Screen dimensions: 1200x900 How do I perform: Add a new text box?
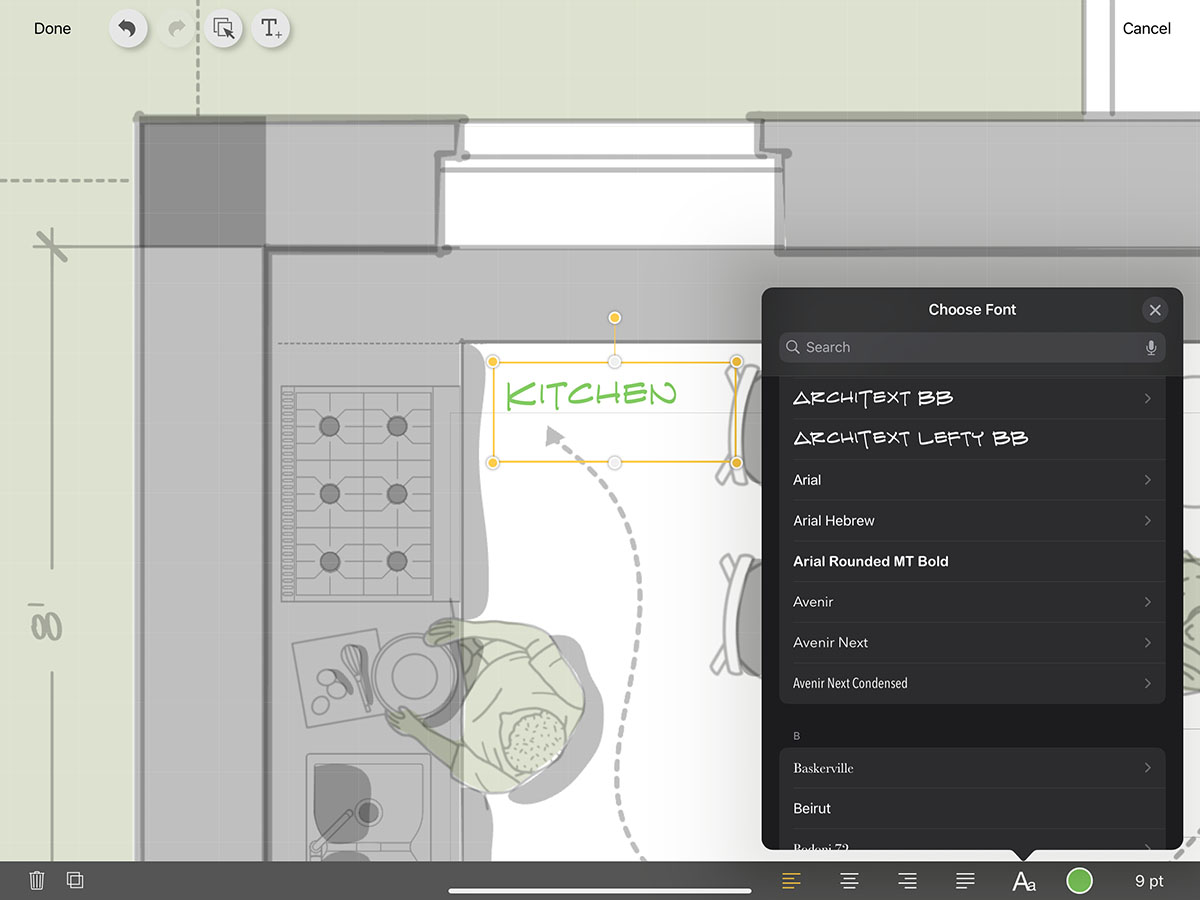point(271,29)
